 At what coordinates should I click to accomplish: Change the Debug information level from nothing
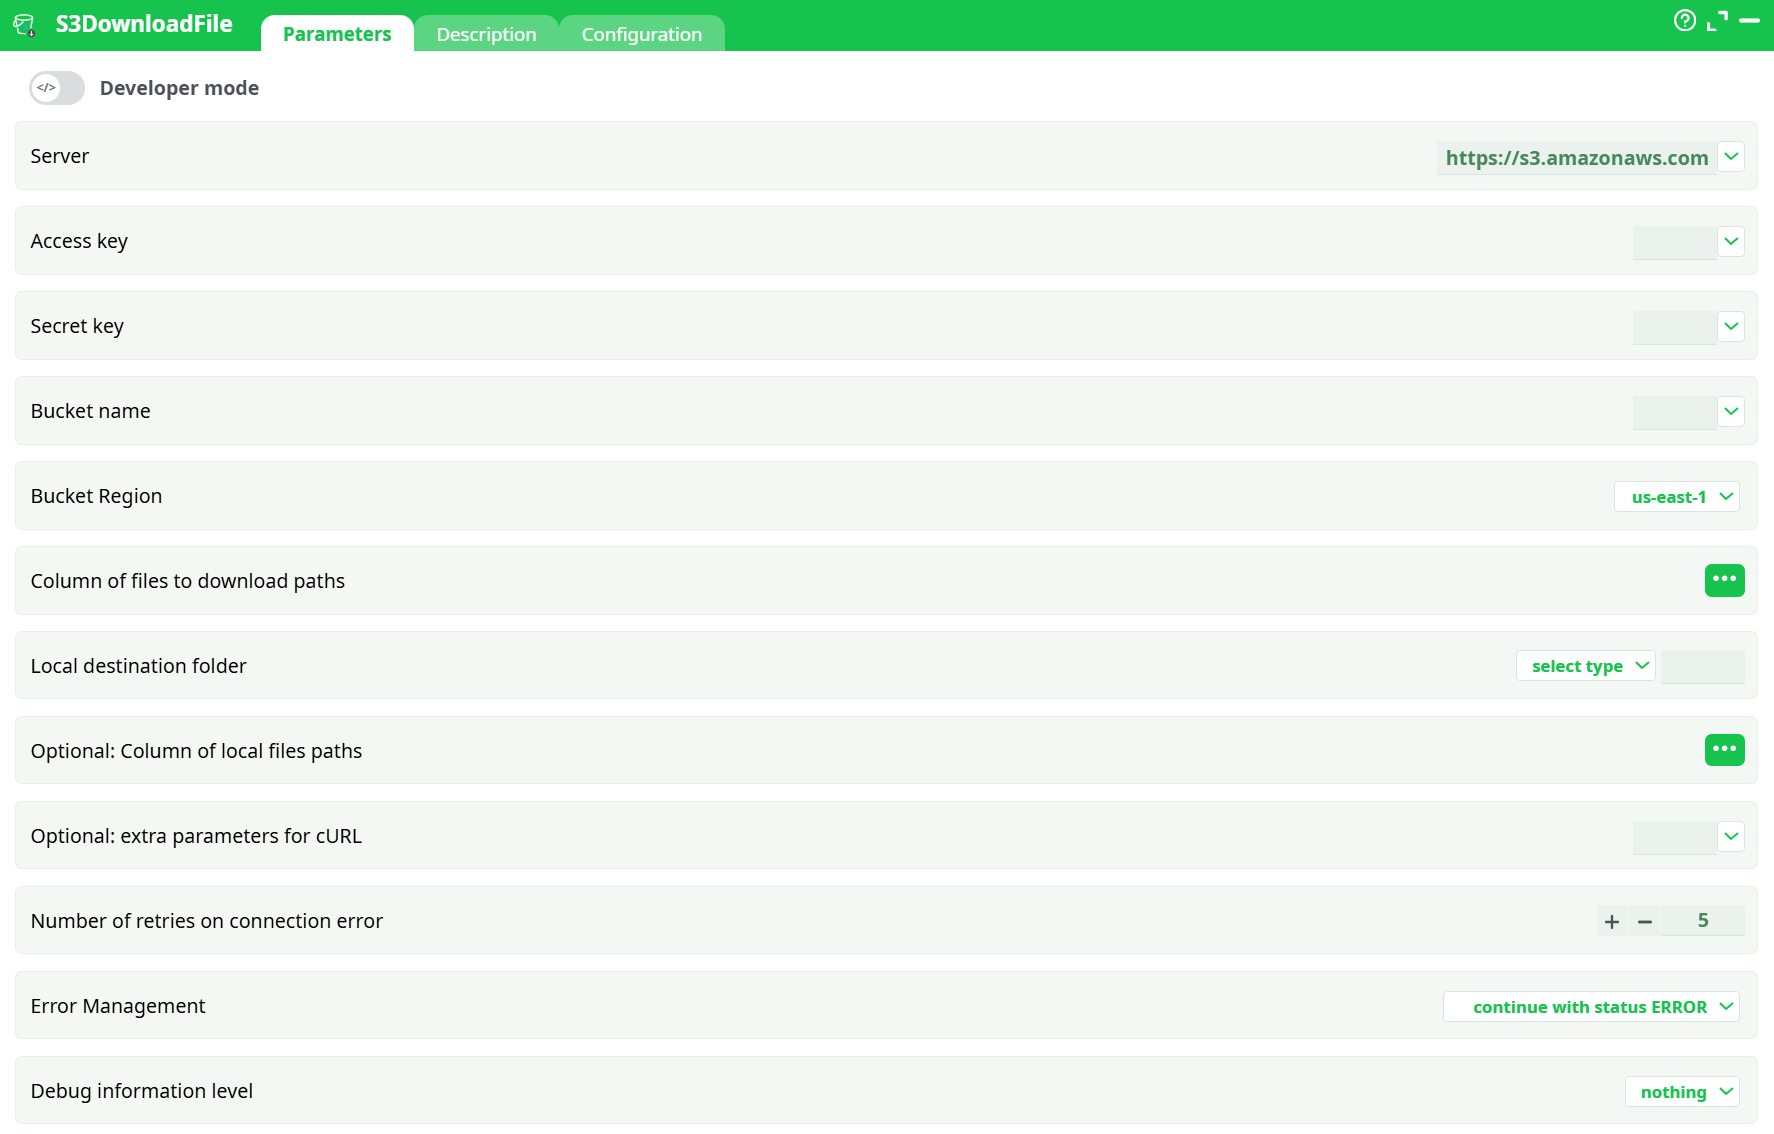1682,1091
